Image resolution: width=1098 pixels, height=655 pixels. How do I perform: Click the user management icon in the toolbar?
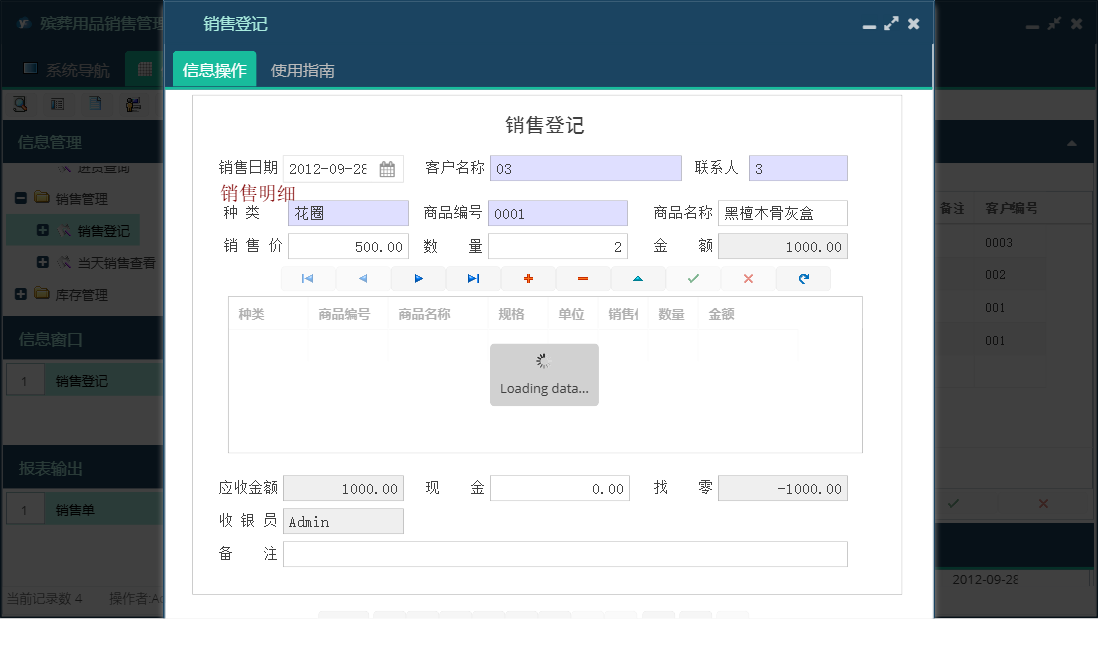pos(134,103)
